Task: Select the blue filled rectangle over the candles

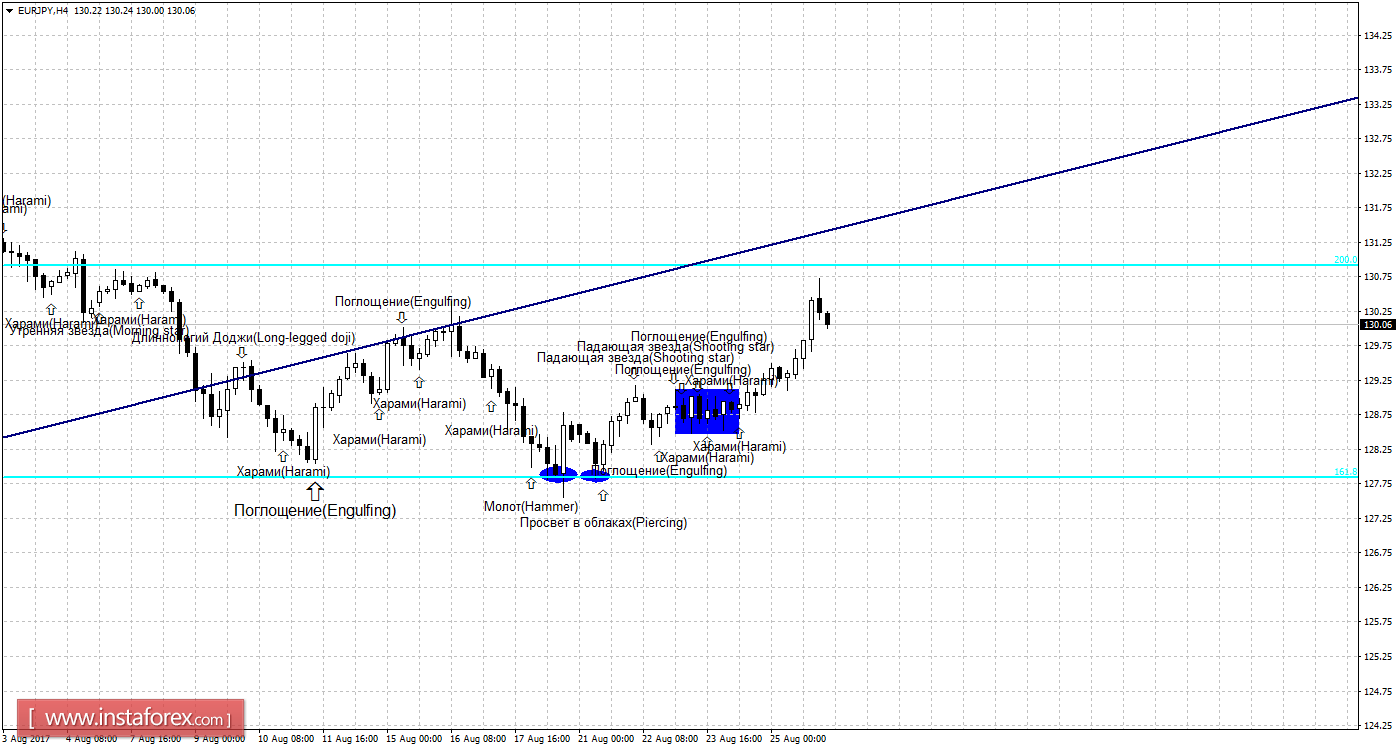Action: (707, 411)
